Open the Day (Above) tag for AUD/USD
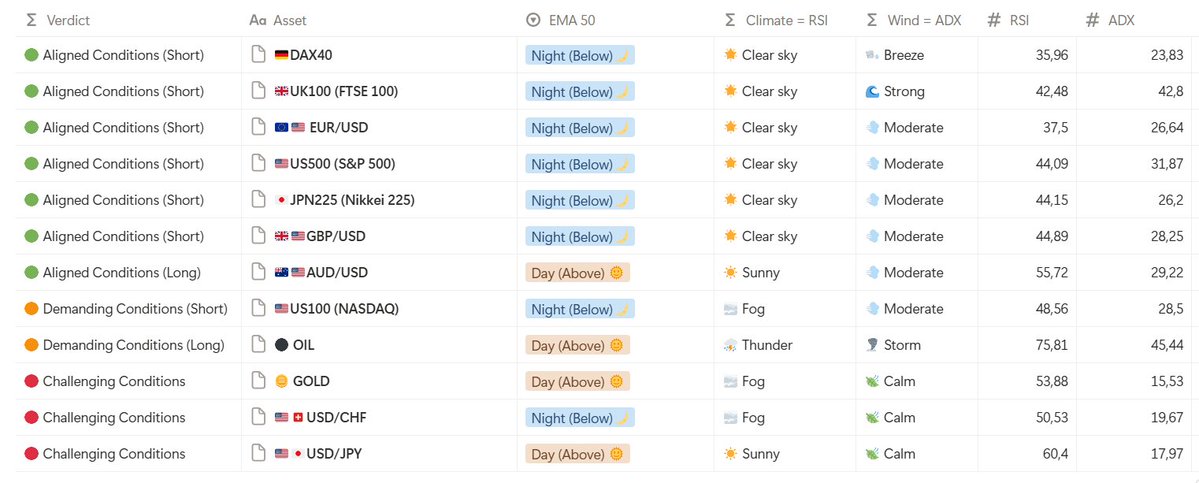The image size is (1199, 483). 577,273
